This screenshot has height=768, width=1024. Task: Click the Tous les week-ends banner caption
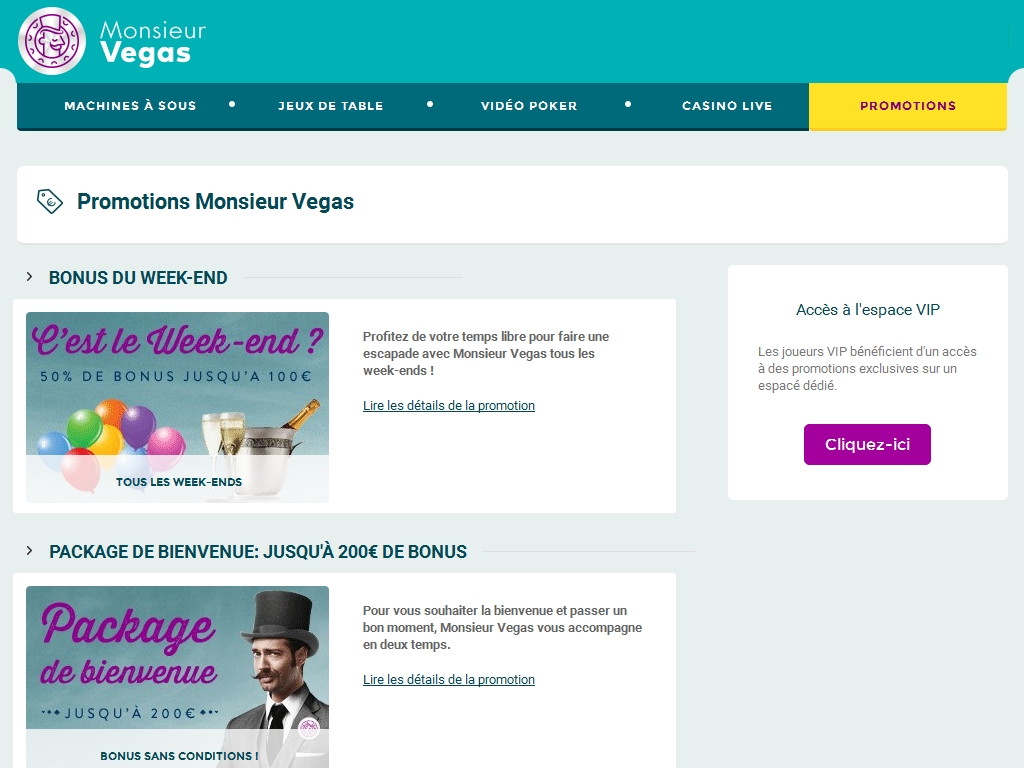[x=179, y=482]
